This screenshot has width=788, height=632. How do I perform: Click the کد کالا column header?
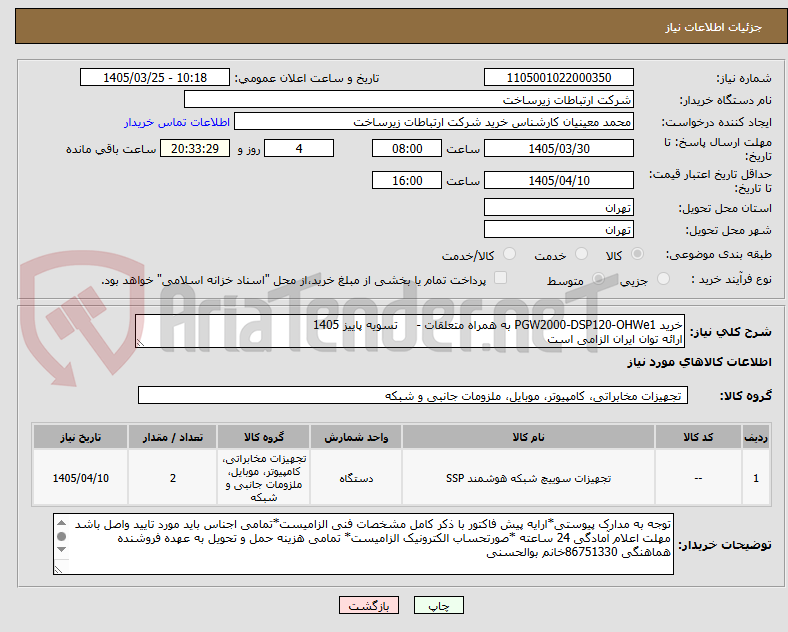pyautogui.click(x=698, y=437)
